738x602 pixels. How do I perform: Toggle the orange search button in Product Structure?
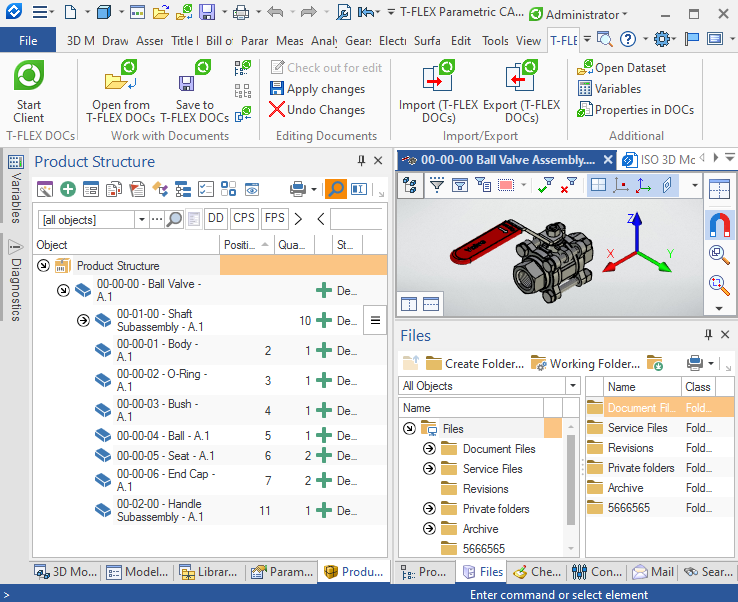336,189
